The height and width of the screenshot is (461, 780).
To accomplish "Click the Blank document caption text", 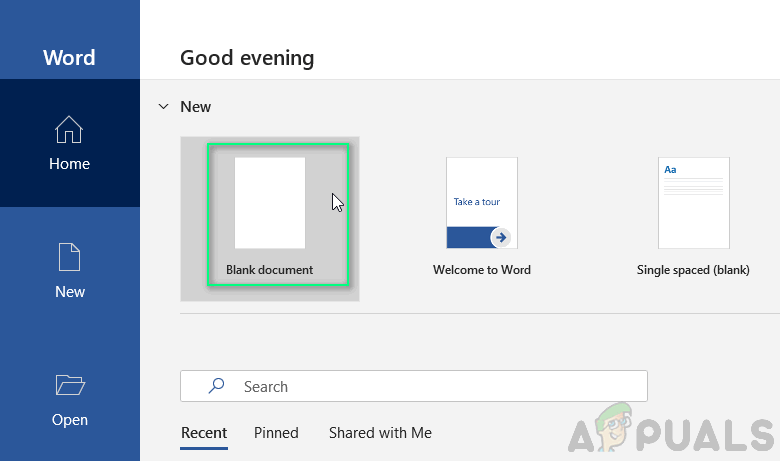I will pos(270,270).
